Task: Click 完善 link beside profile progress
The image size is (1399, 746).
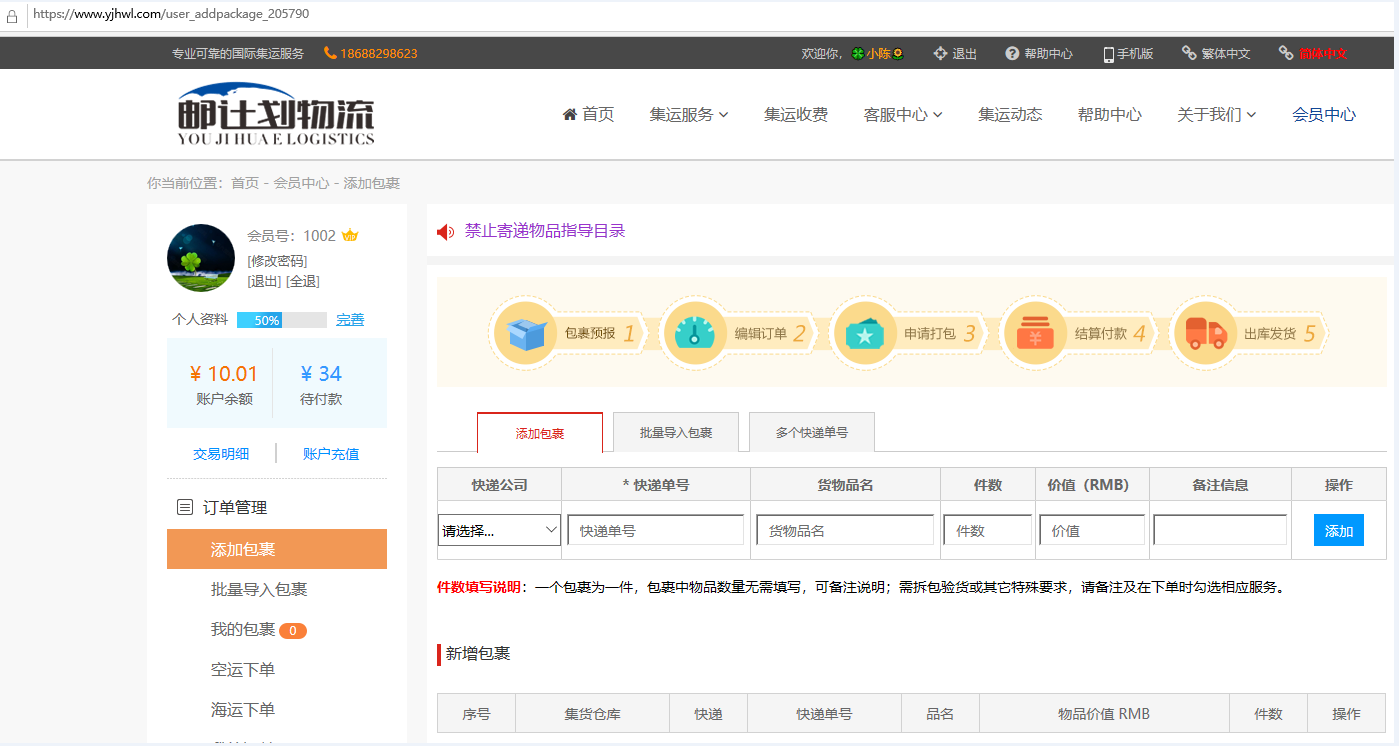Action: click(350, 320)
